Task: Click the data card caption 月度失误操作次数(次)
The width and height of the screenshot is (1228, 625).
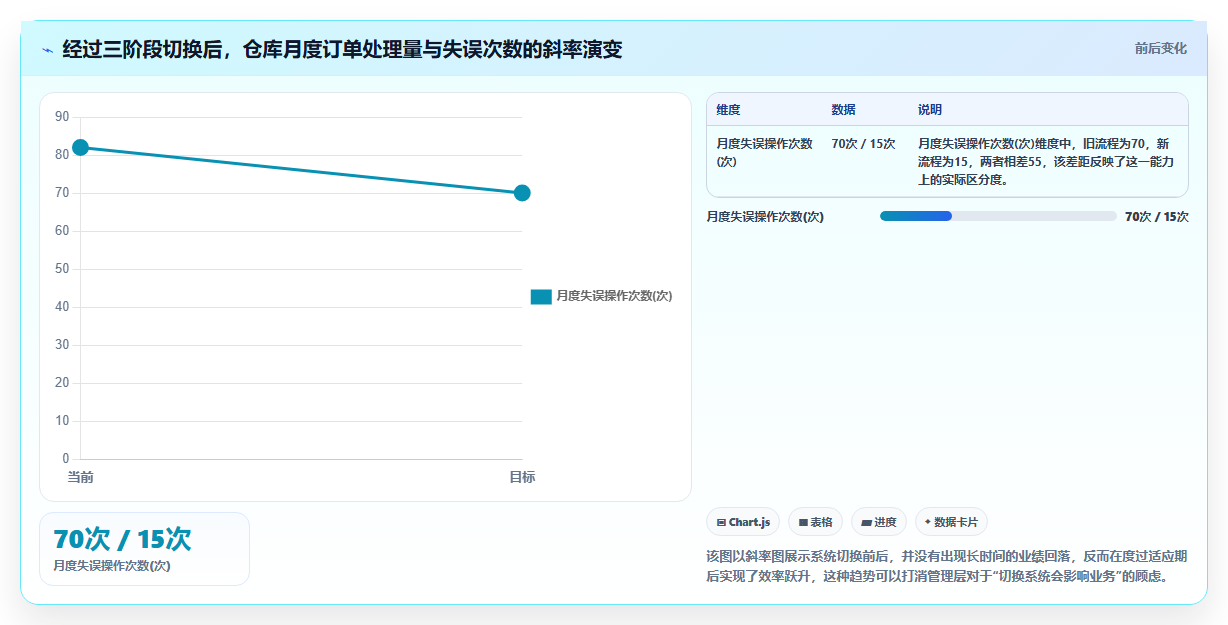Action: [112, 566]
